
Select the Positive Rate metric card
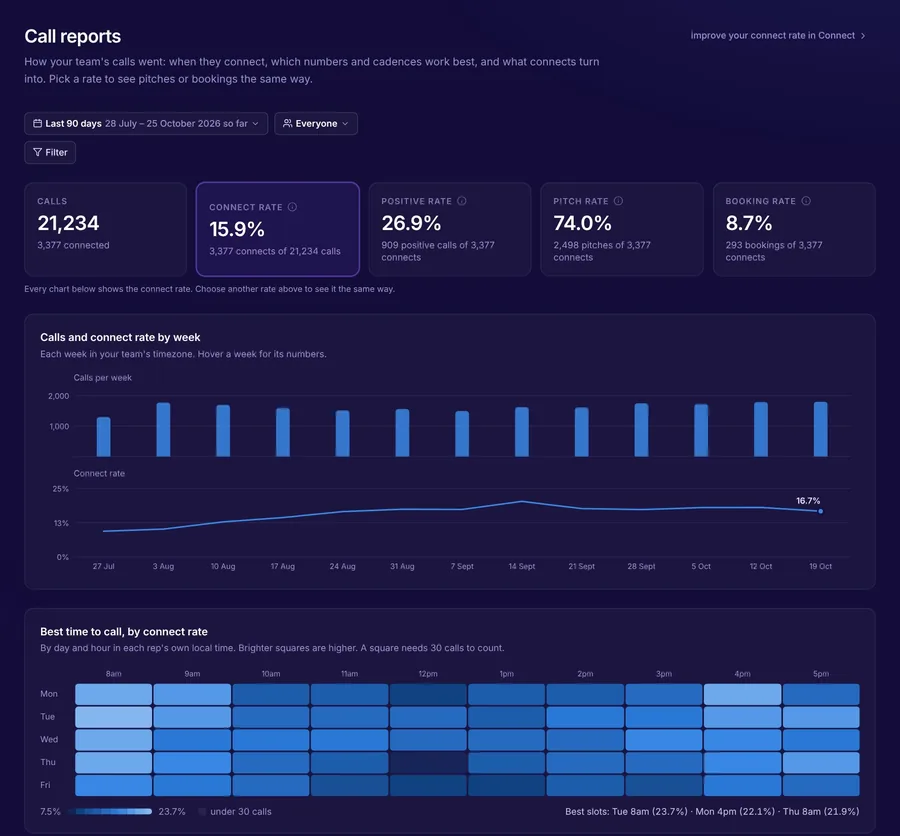point(449,229)
